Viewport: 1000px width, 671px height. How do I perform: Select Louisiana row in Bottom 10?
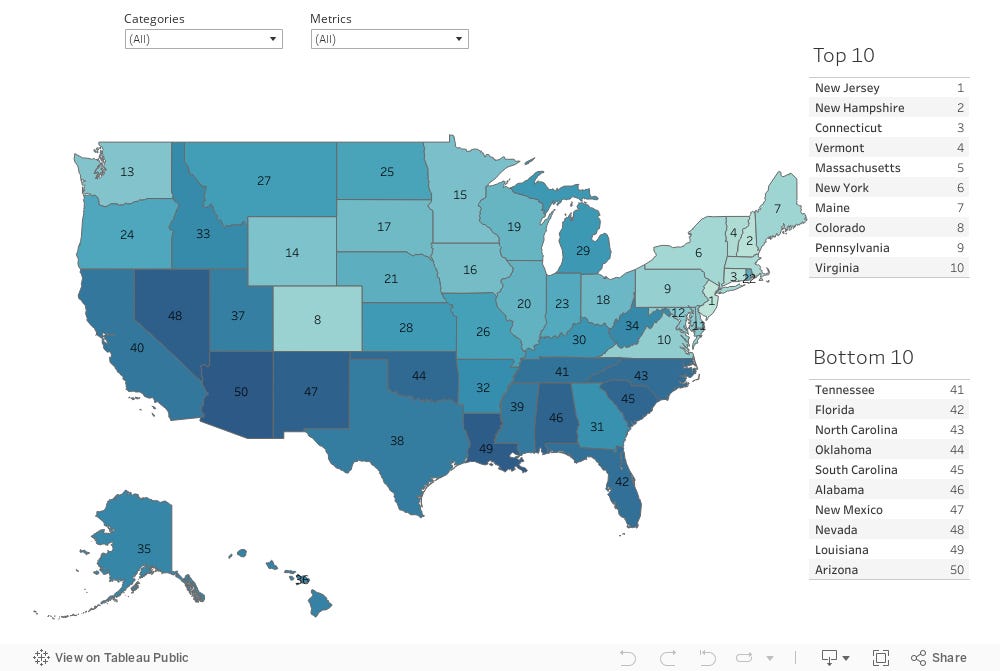click(889, 550)
